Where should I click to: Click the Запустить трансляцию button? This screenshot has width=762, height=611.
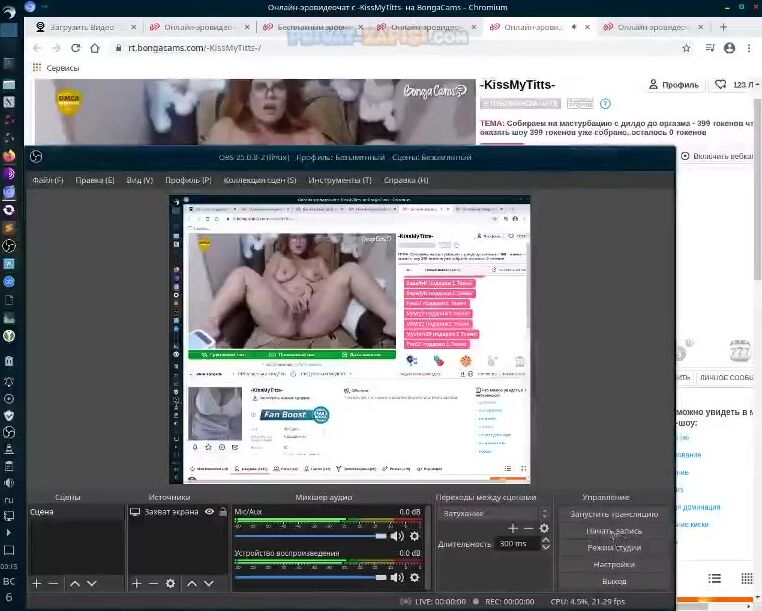tap(614, 514)
